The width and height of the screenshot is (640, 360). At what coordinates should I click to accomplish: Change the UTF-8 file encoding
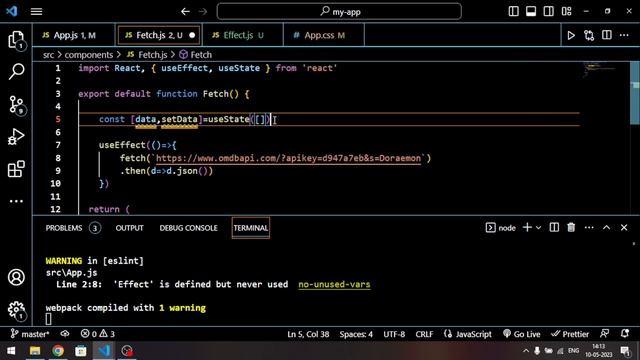[394, 334]
